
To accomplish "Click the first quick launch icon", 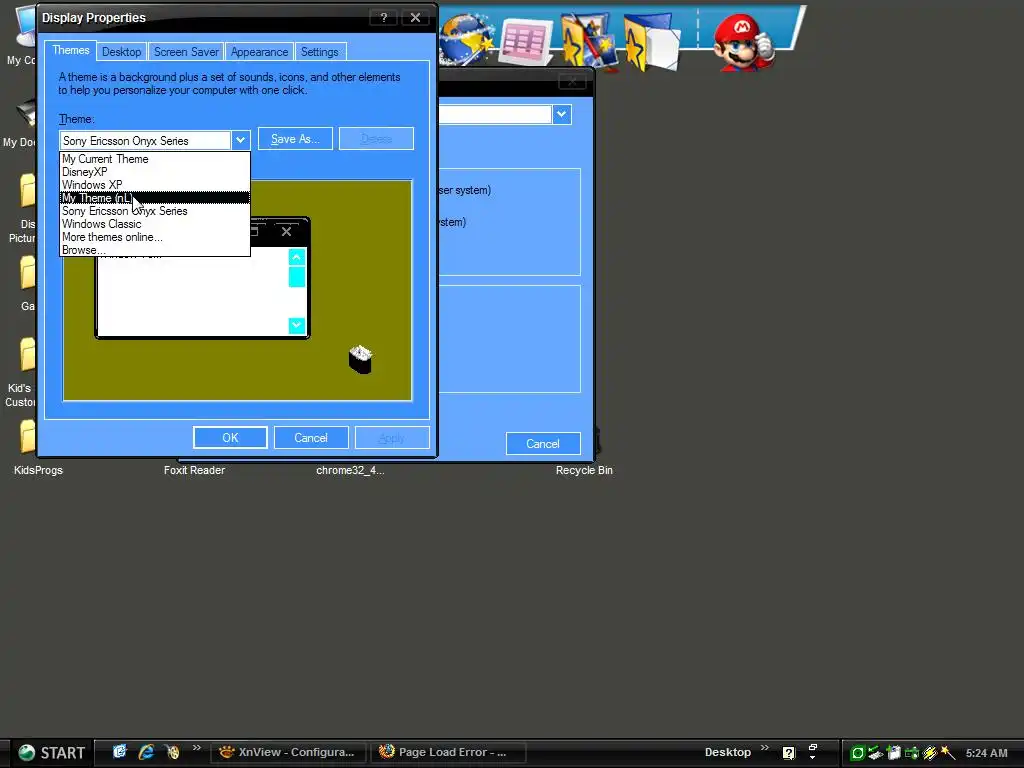I will click(x=120, y=752).
